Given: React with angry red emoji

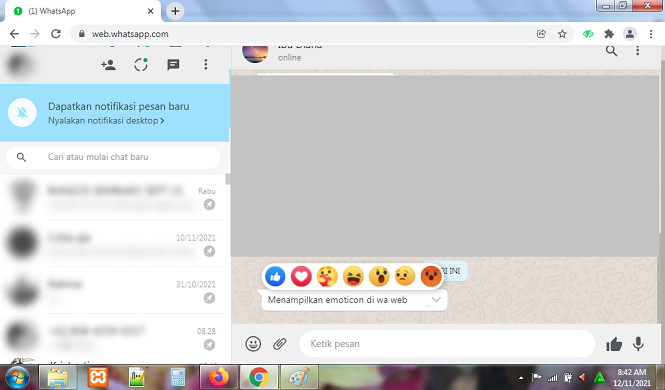Looking at the screenshot, I should pyautogui.click(x=431, y=277).
